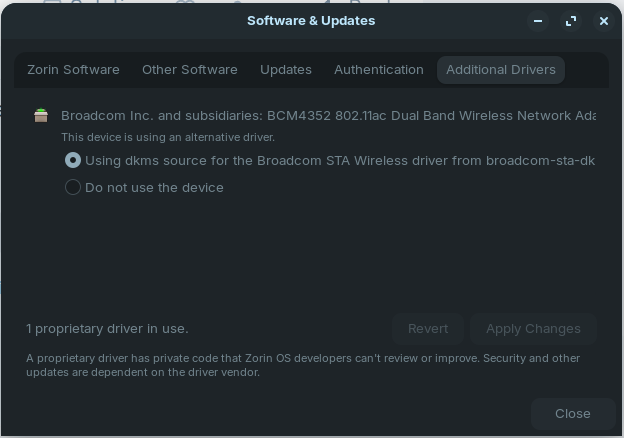
Task: Show the Authentication tab
Action: 378,70
